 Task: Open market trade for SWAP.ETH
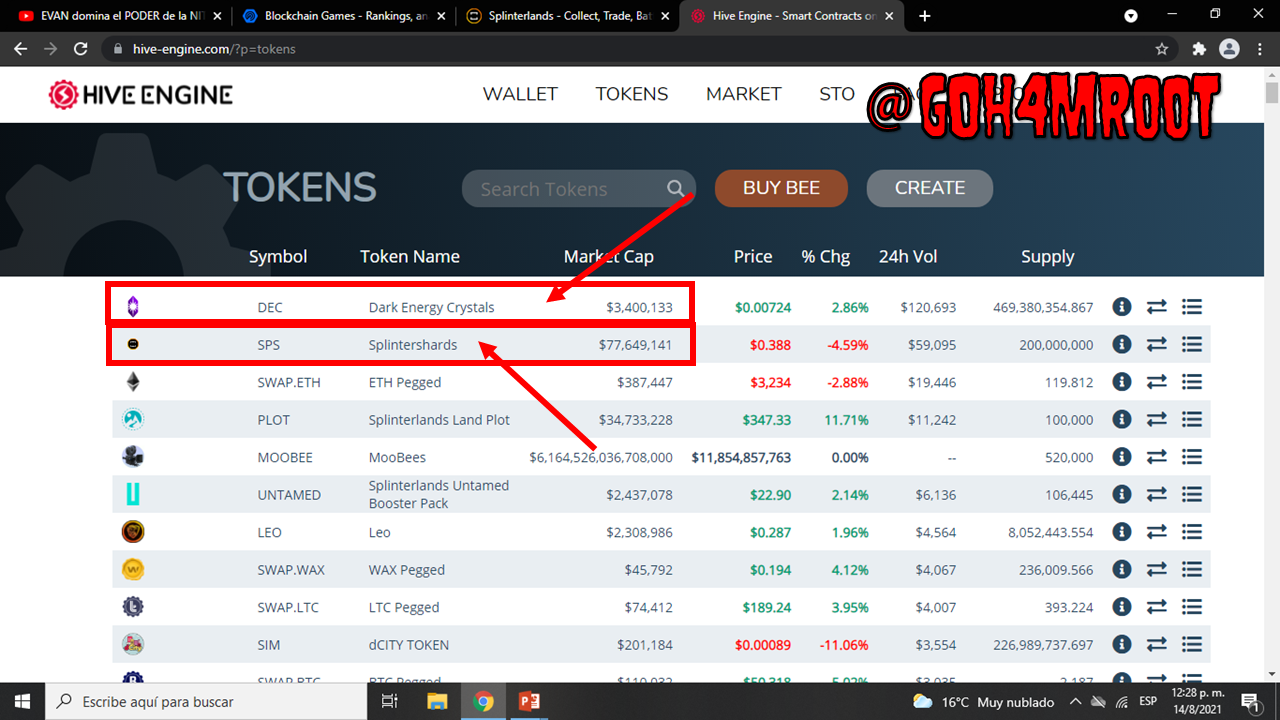tap(1157, 382)
